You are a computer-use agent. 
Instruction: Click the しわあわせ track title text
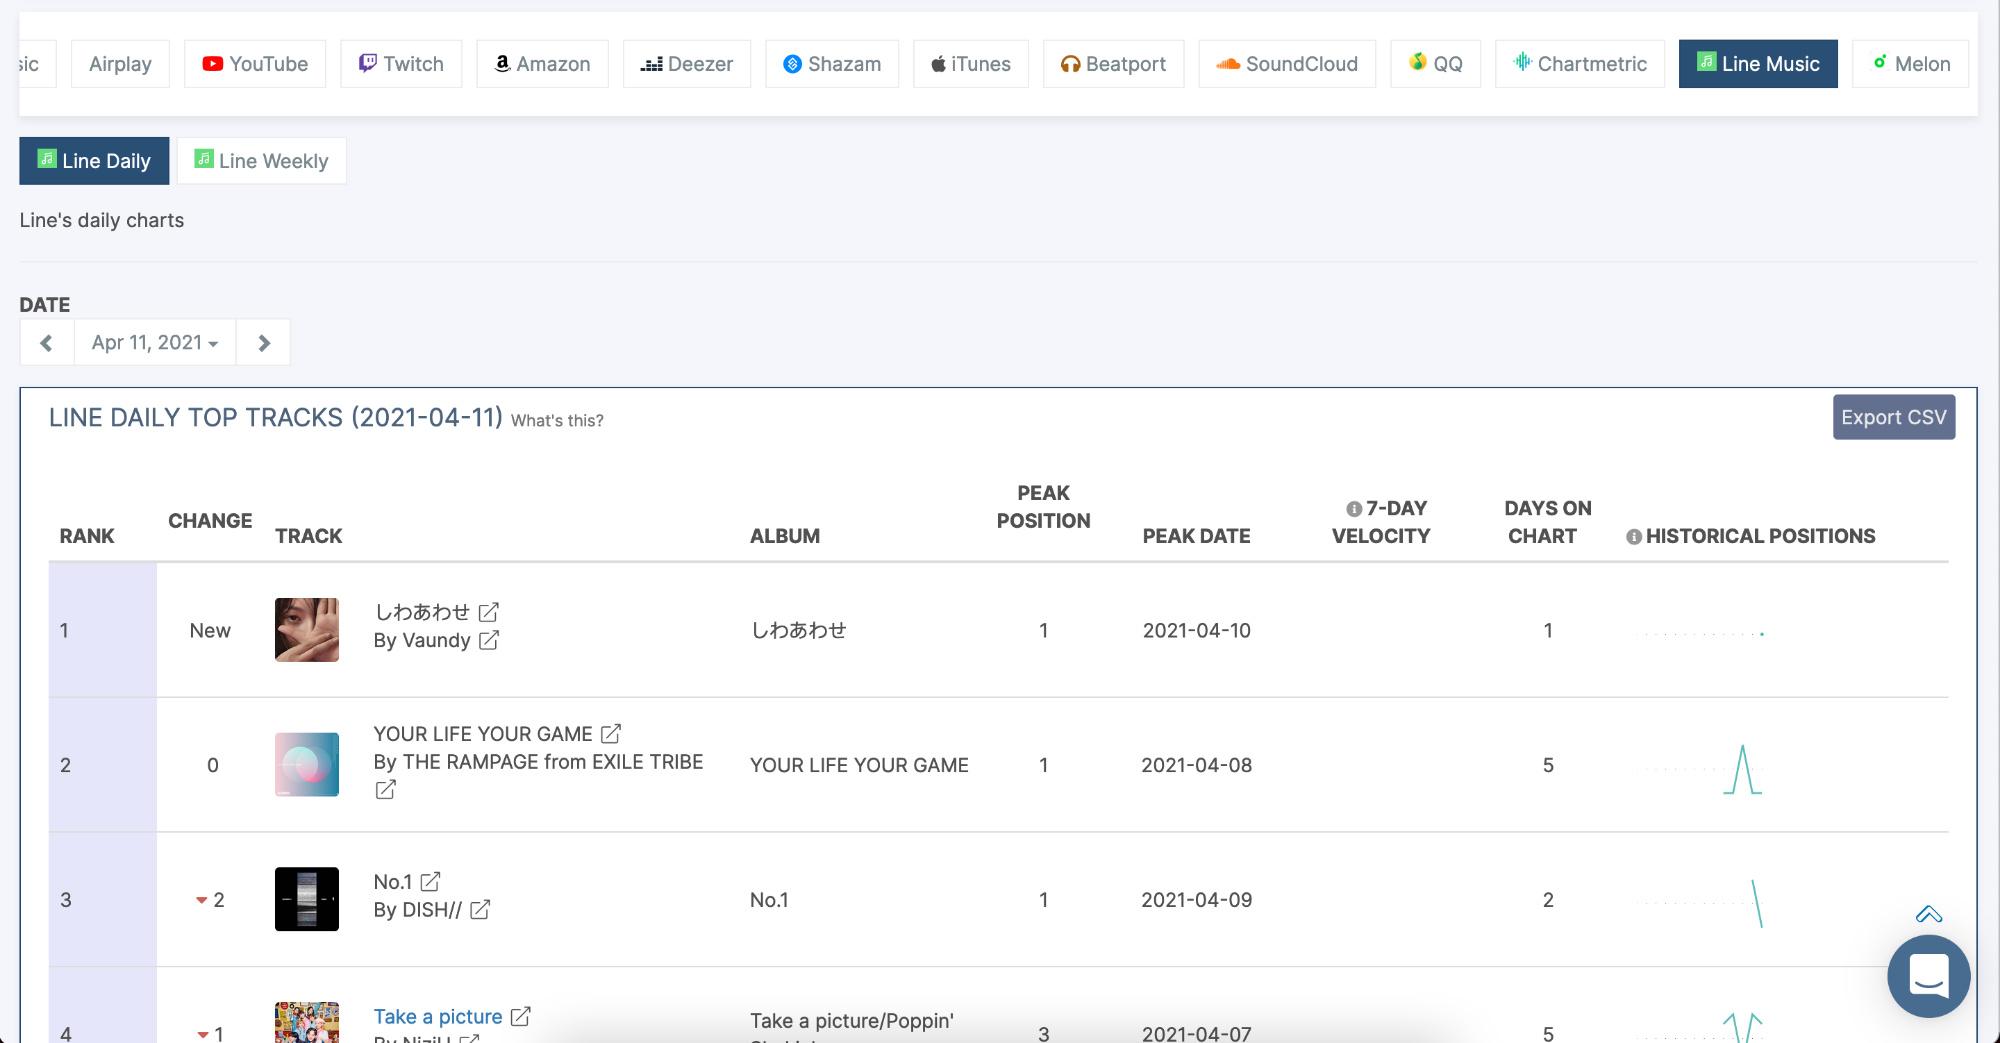coord(422,612)
